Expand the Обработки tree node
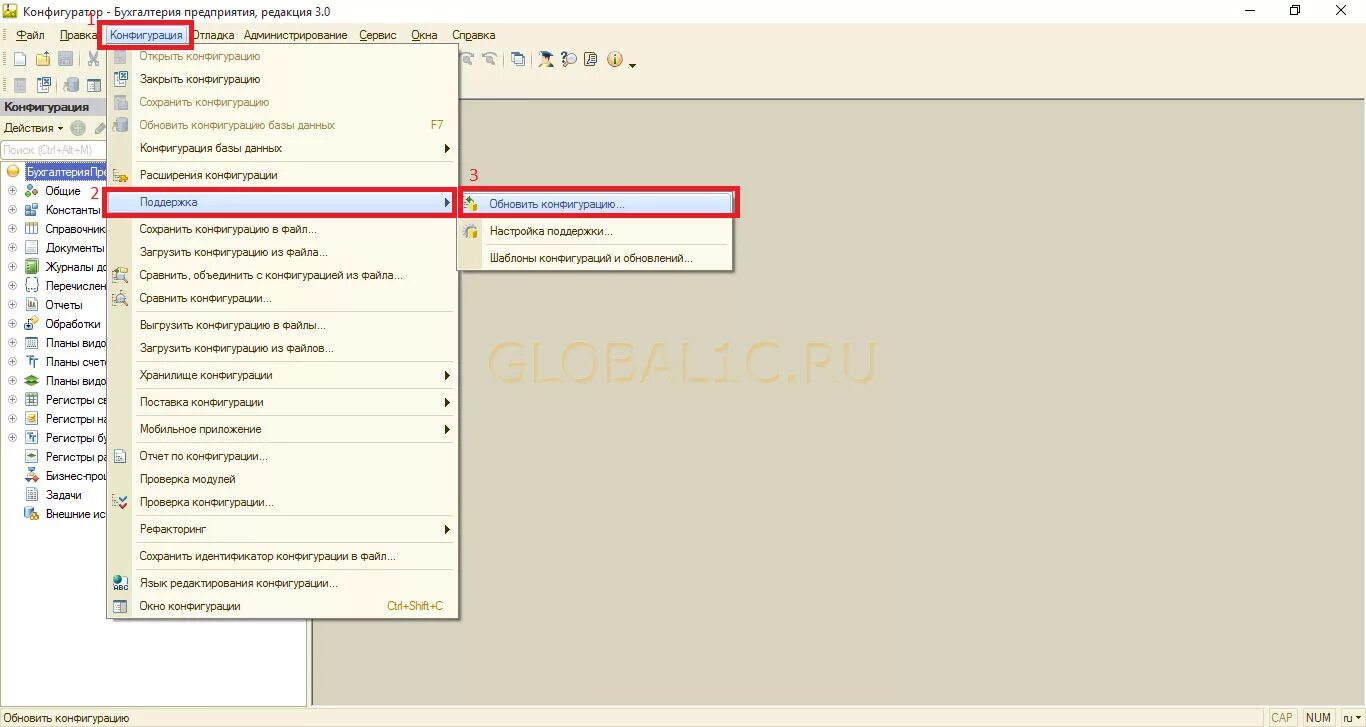This screenshot has height=727, width=1366. pyautogui.click(x=12, y=324)
